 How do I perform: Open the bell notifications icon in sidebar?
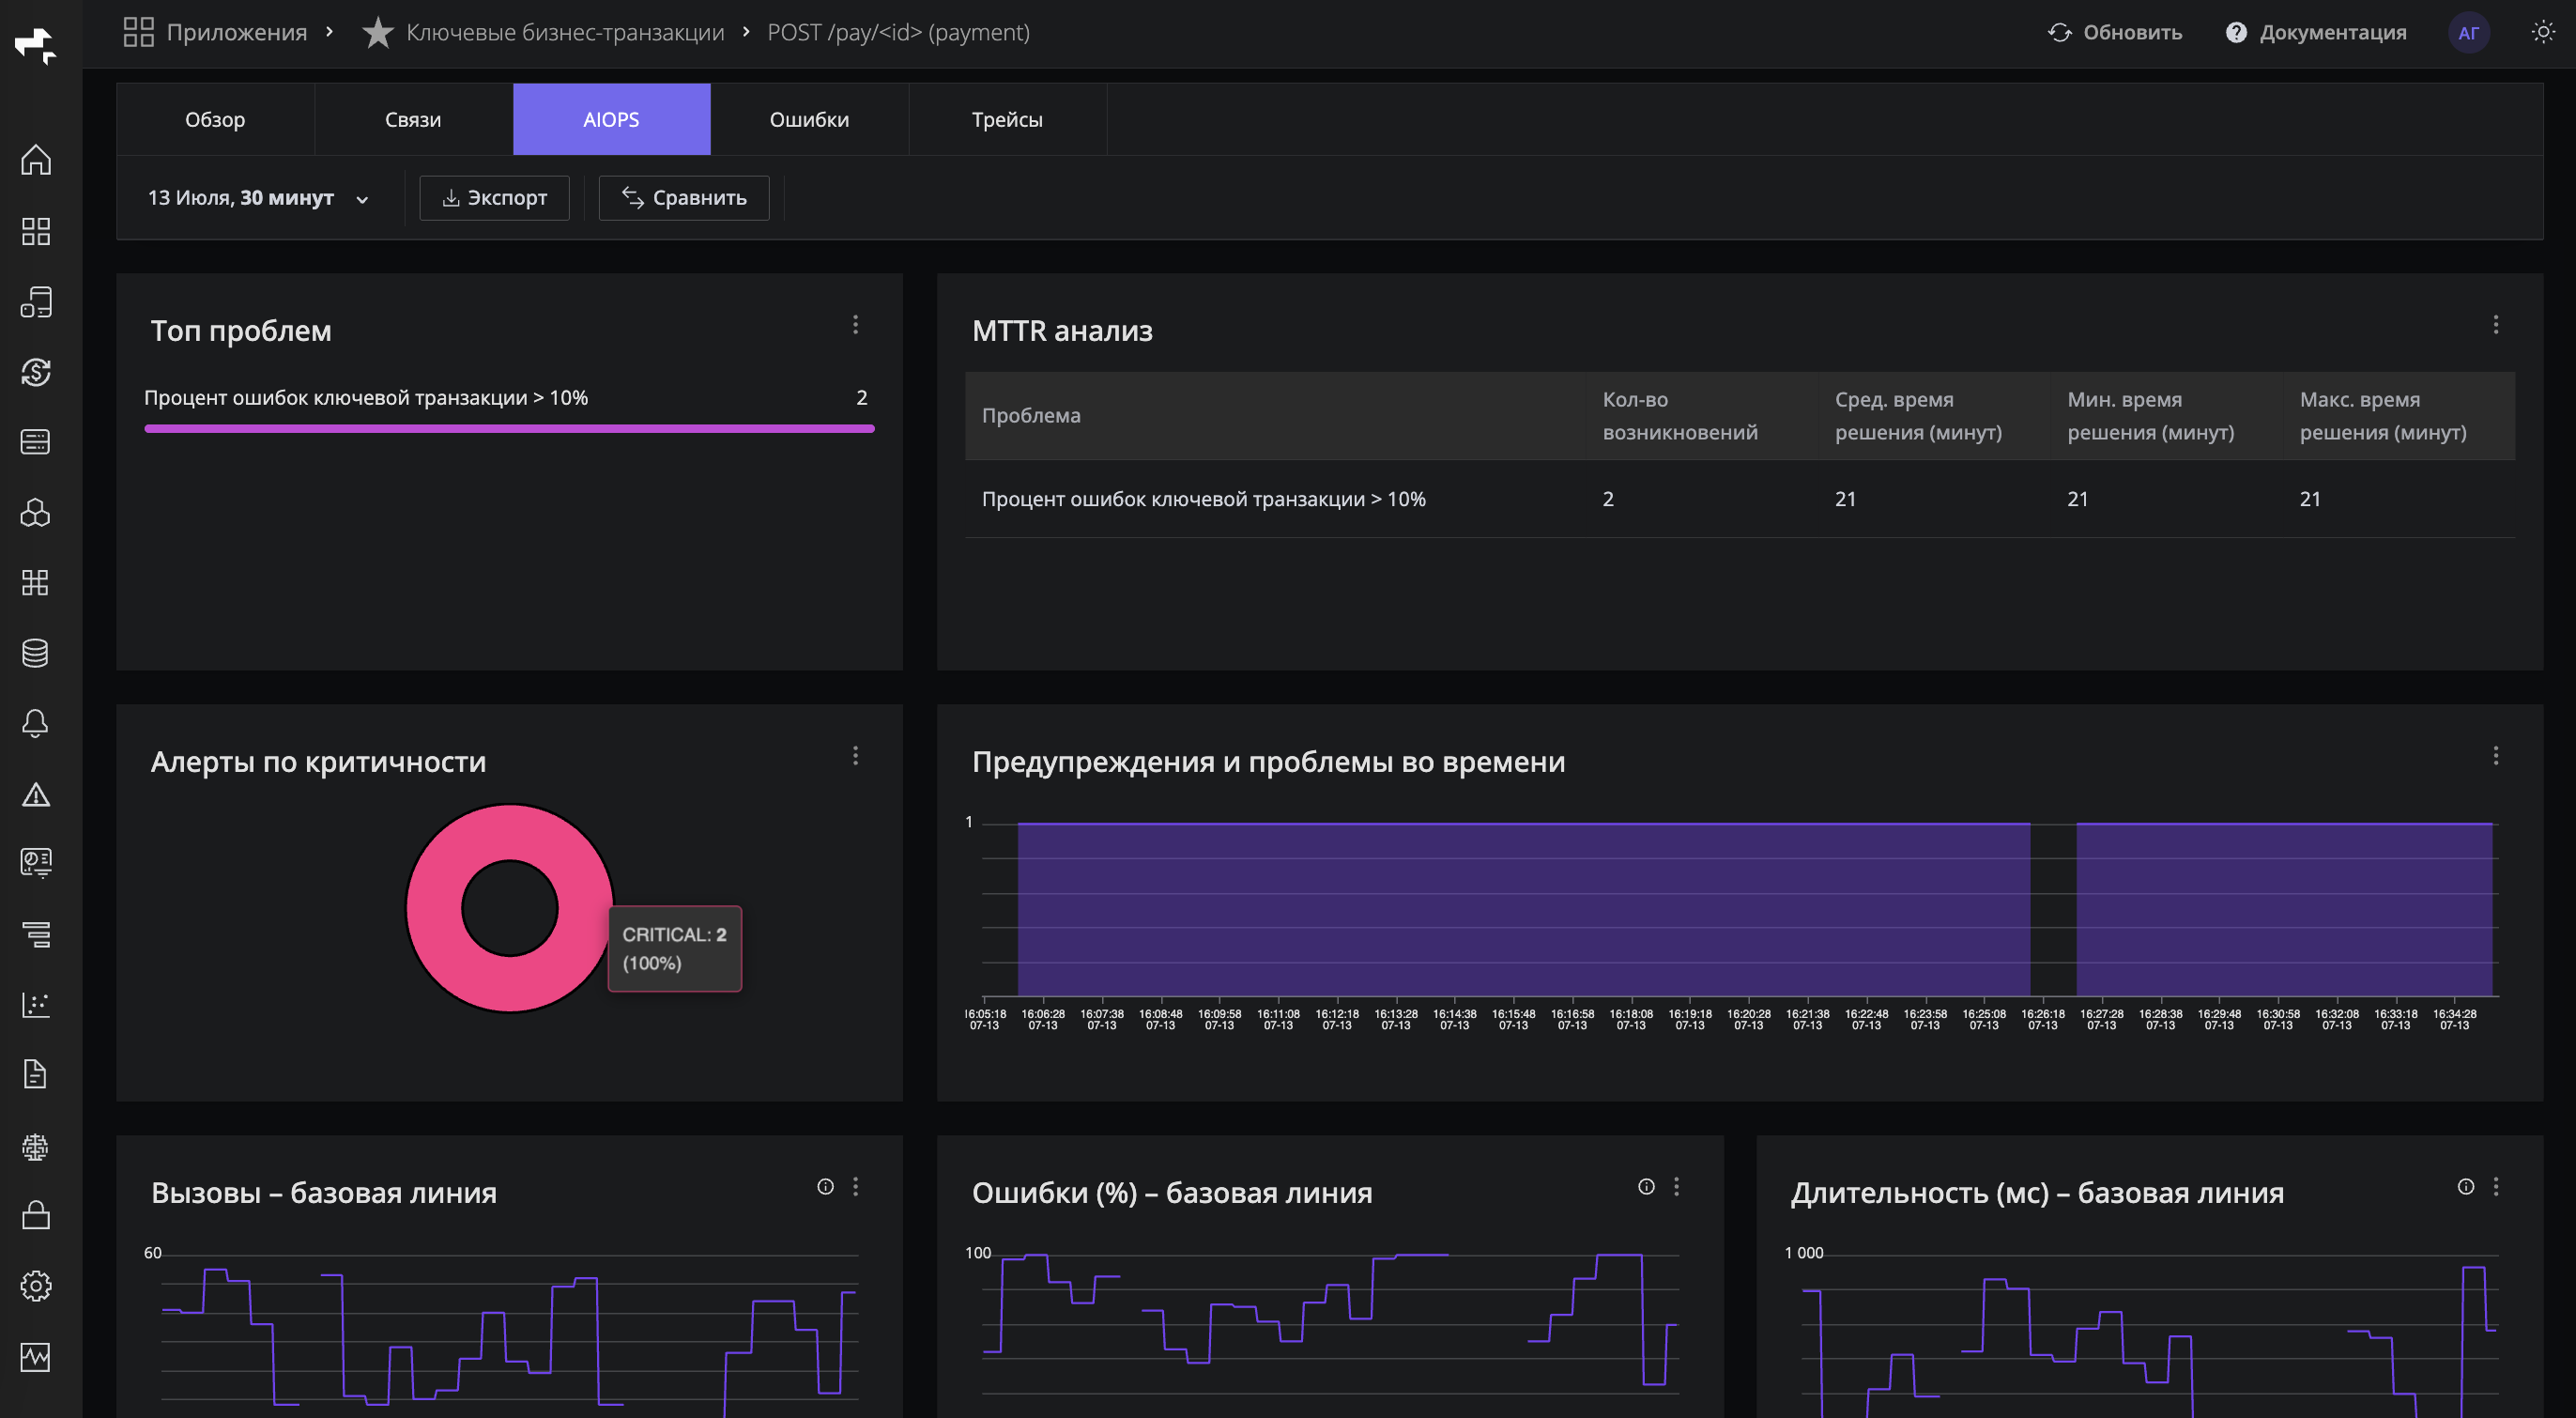[36, 724]
